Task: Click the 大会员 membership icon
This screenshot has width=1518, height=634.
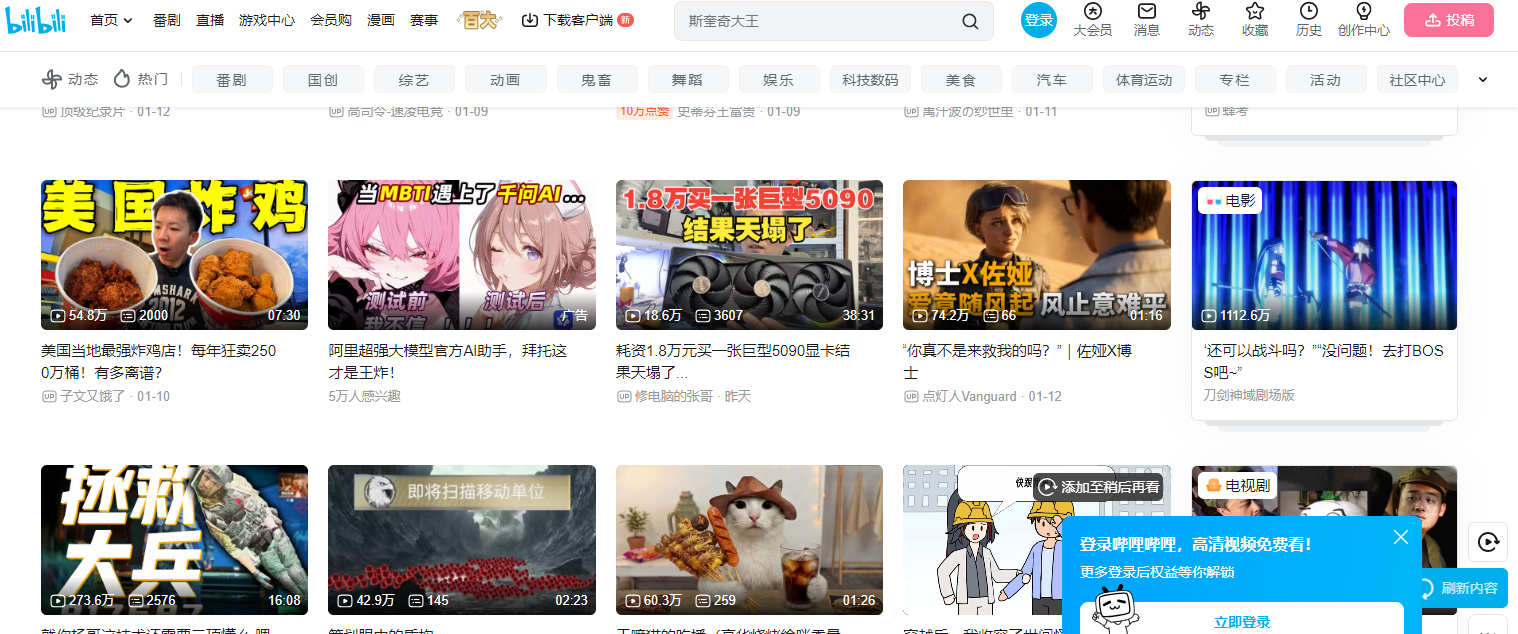Action: pos(1091,20)
